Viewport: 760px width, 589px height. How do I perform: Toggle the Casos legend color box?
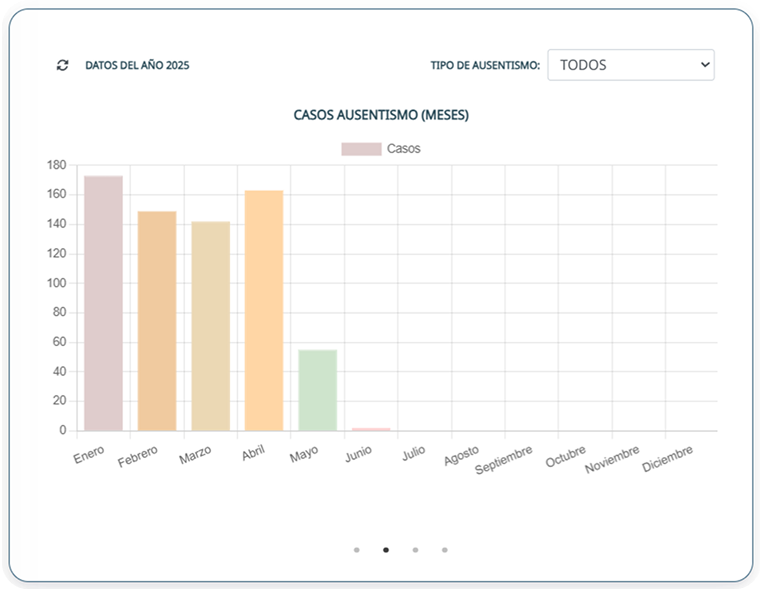361,149
